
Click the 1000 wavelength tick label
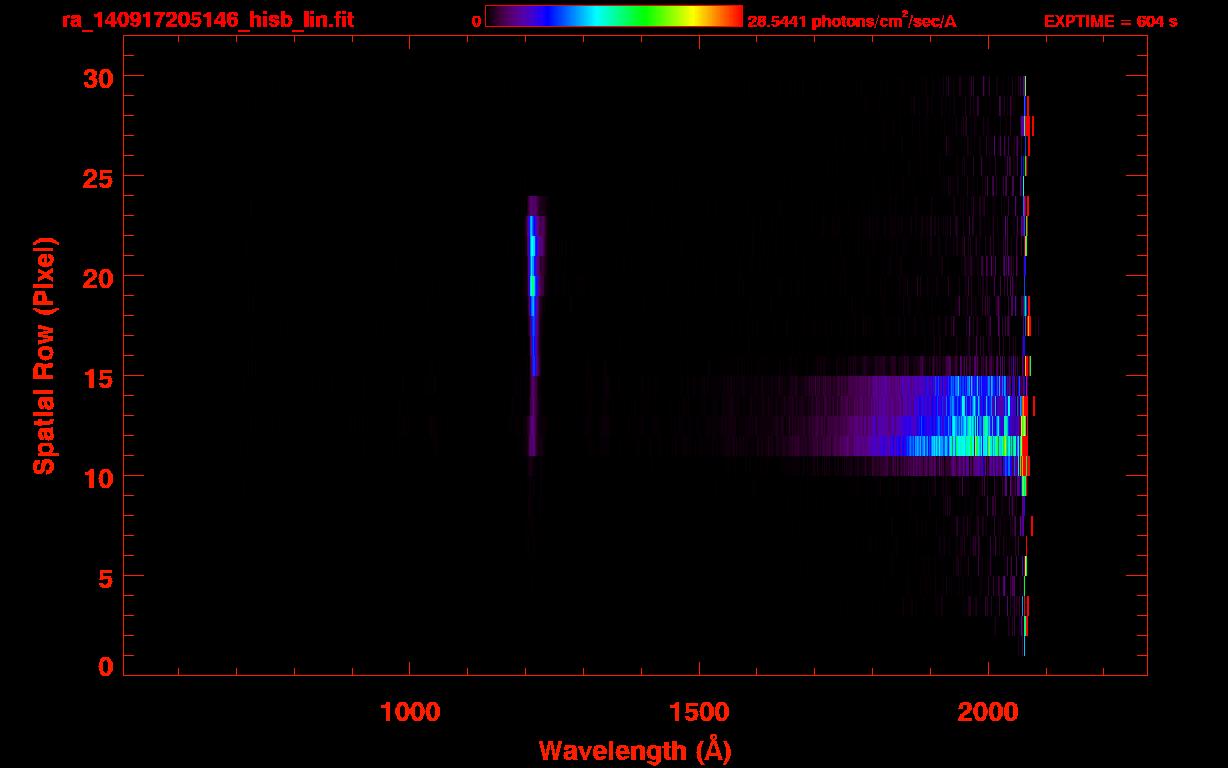410,712
